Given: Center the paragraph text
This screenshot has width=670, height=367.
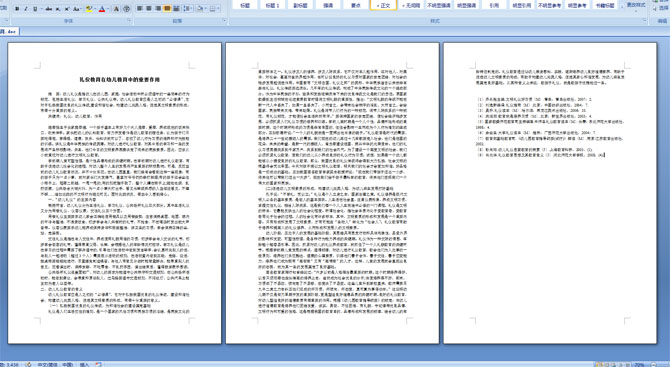Looking at the screenshot, I should click(149, 9).
